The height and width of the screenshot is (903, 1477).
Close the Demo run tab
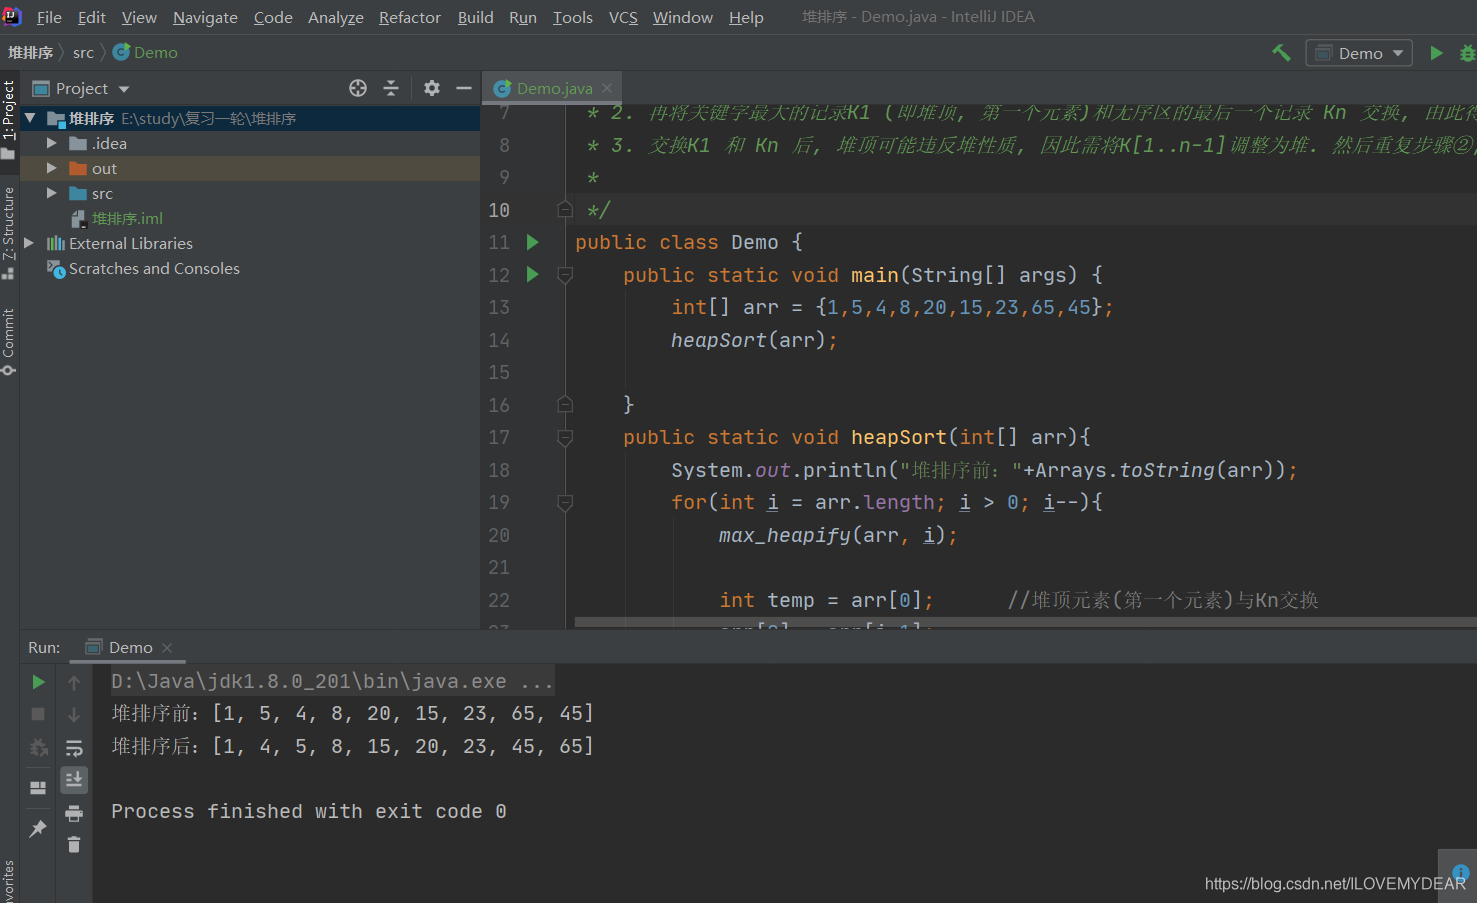pos(167,648)
